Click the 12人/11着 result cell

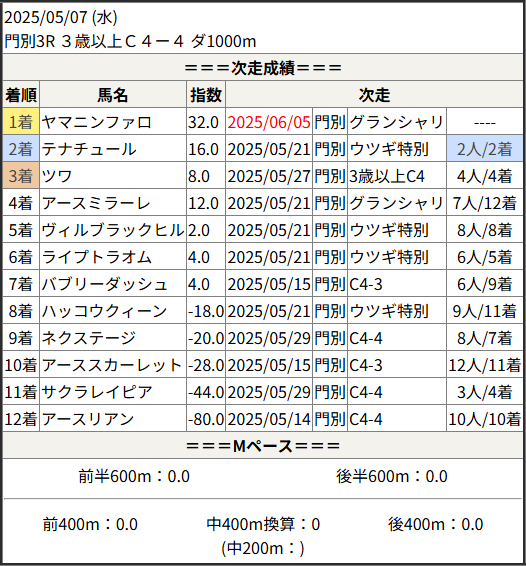point(484,365)
